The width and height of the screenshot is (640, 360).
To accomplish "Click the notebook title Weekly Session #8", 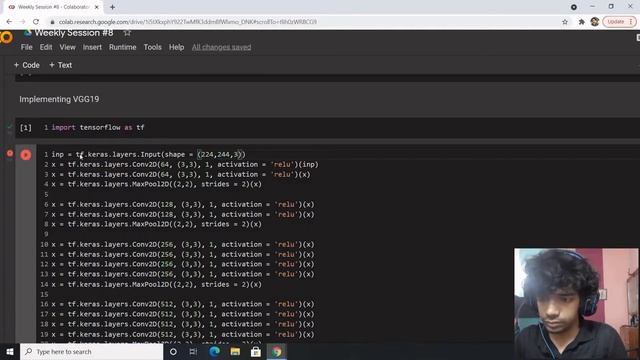I will click(74, 33).
